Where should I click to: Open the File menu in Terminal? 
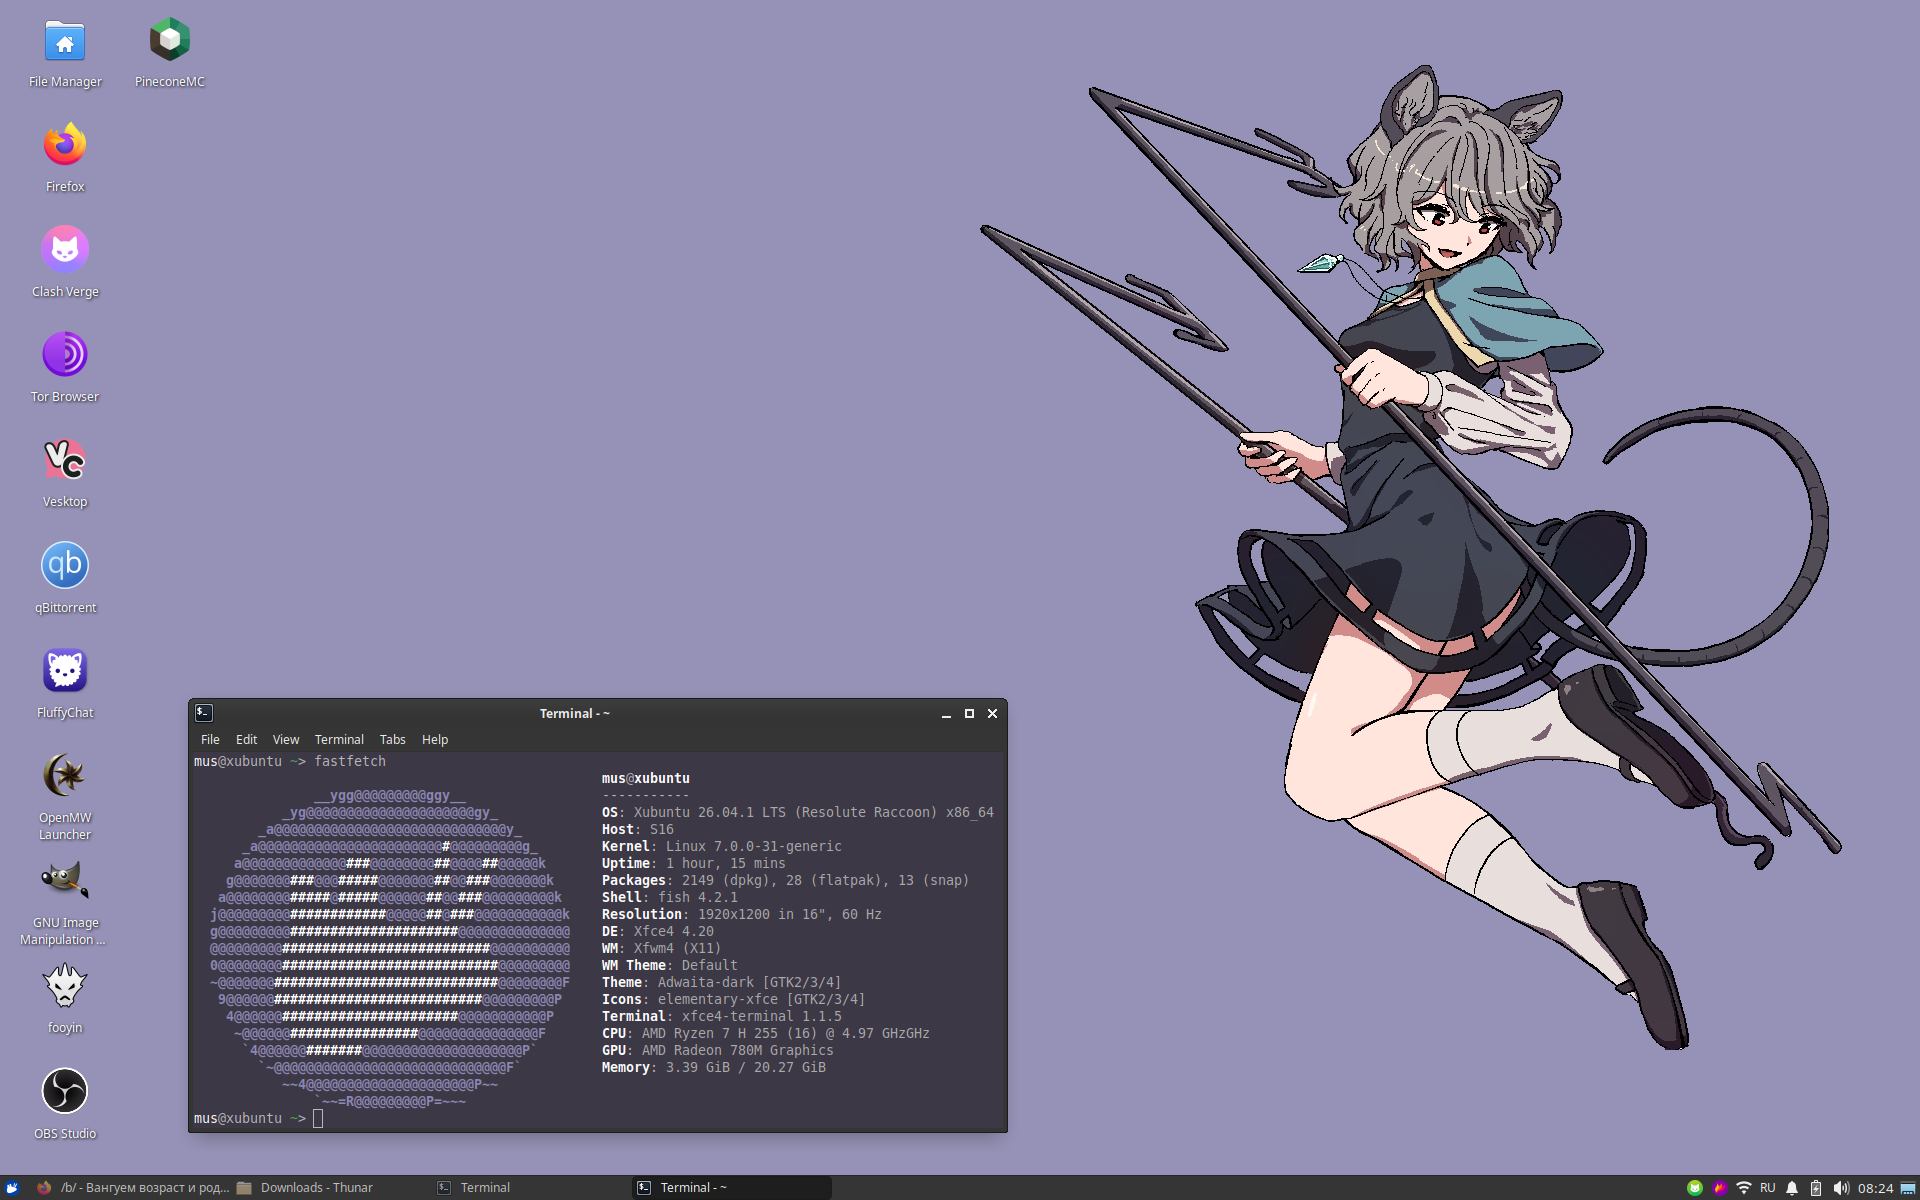pos(210,740)
